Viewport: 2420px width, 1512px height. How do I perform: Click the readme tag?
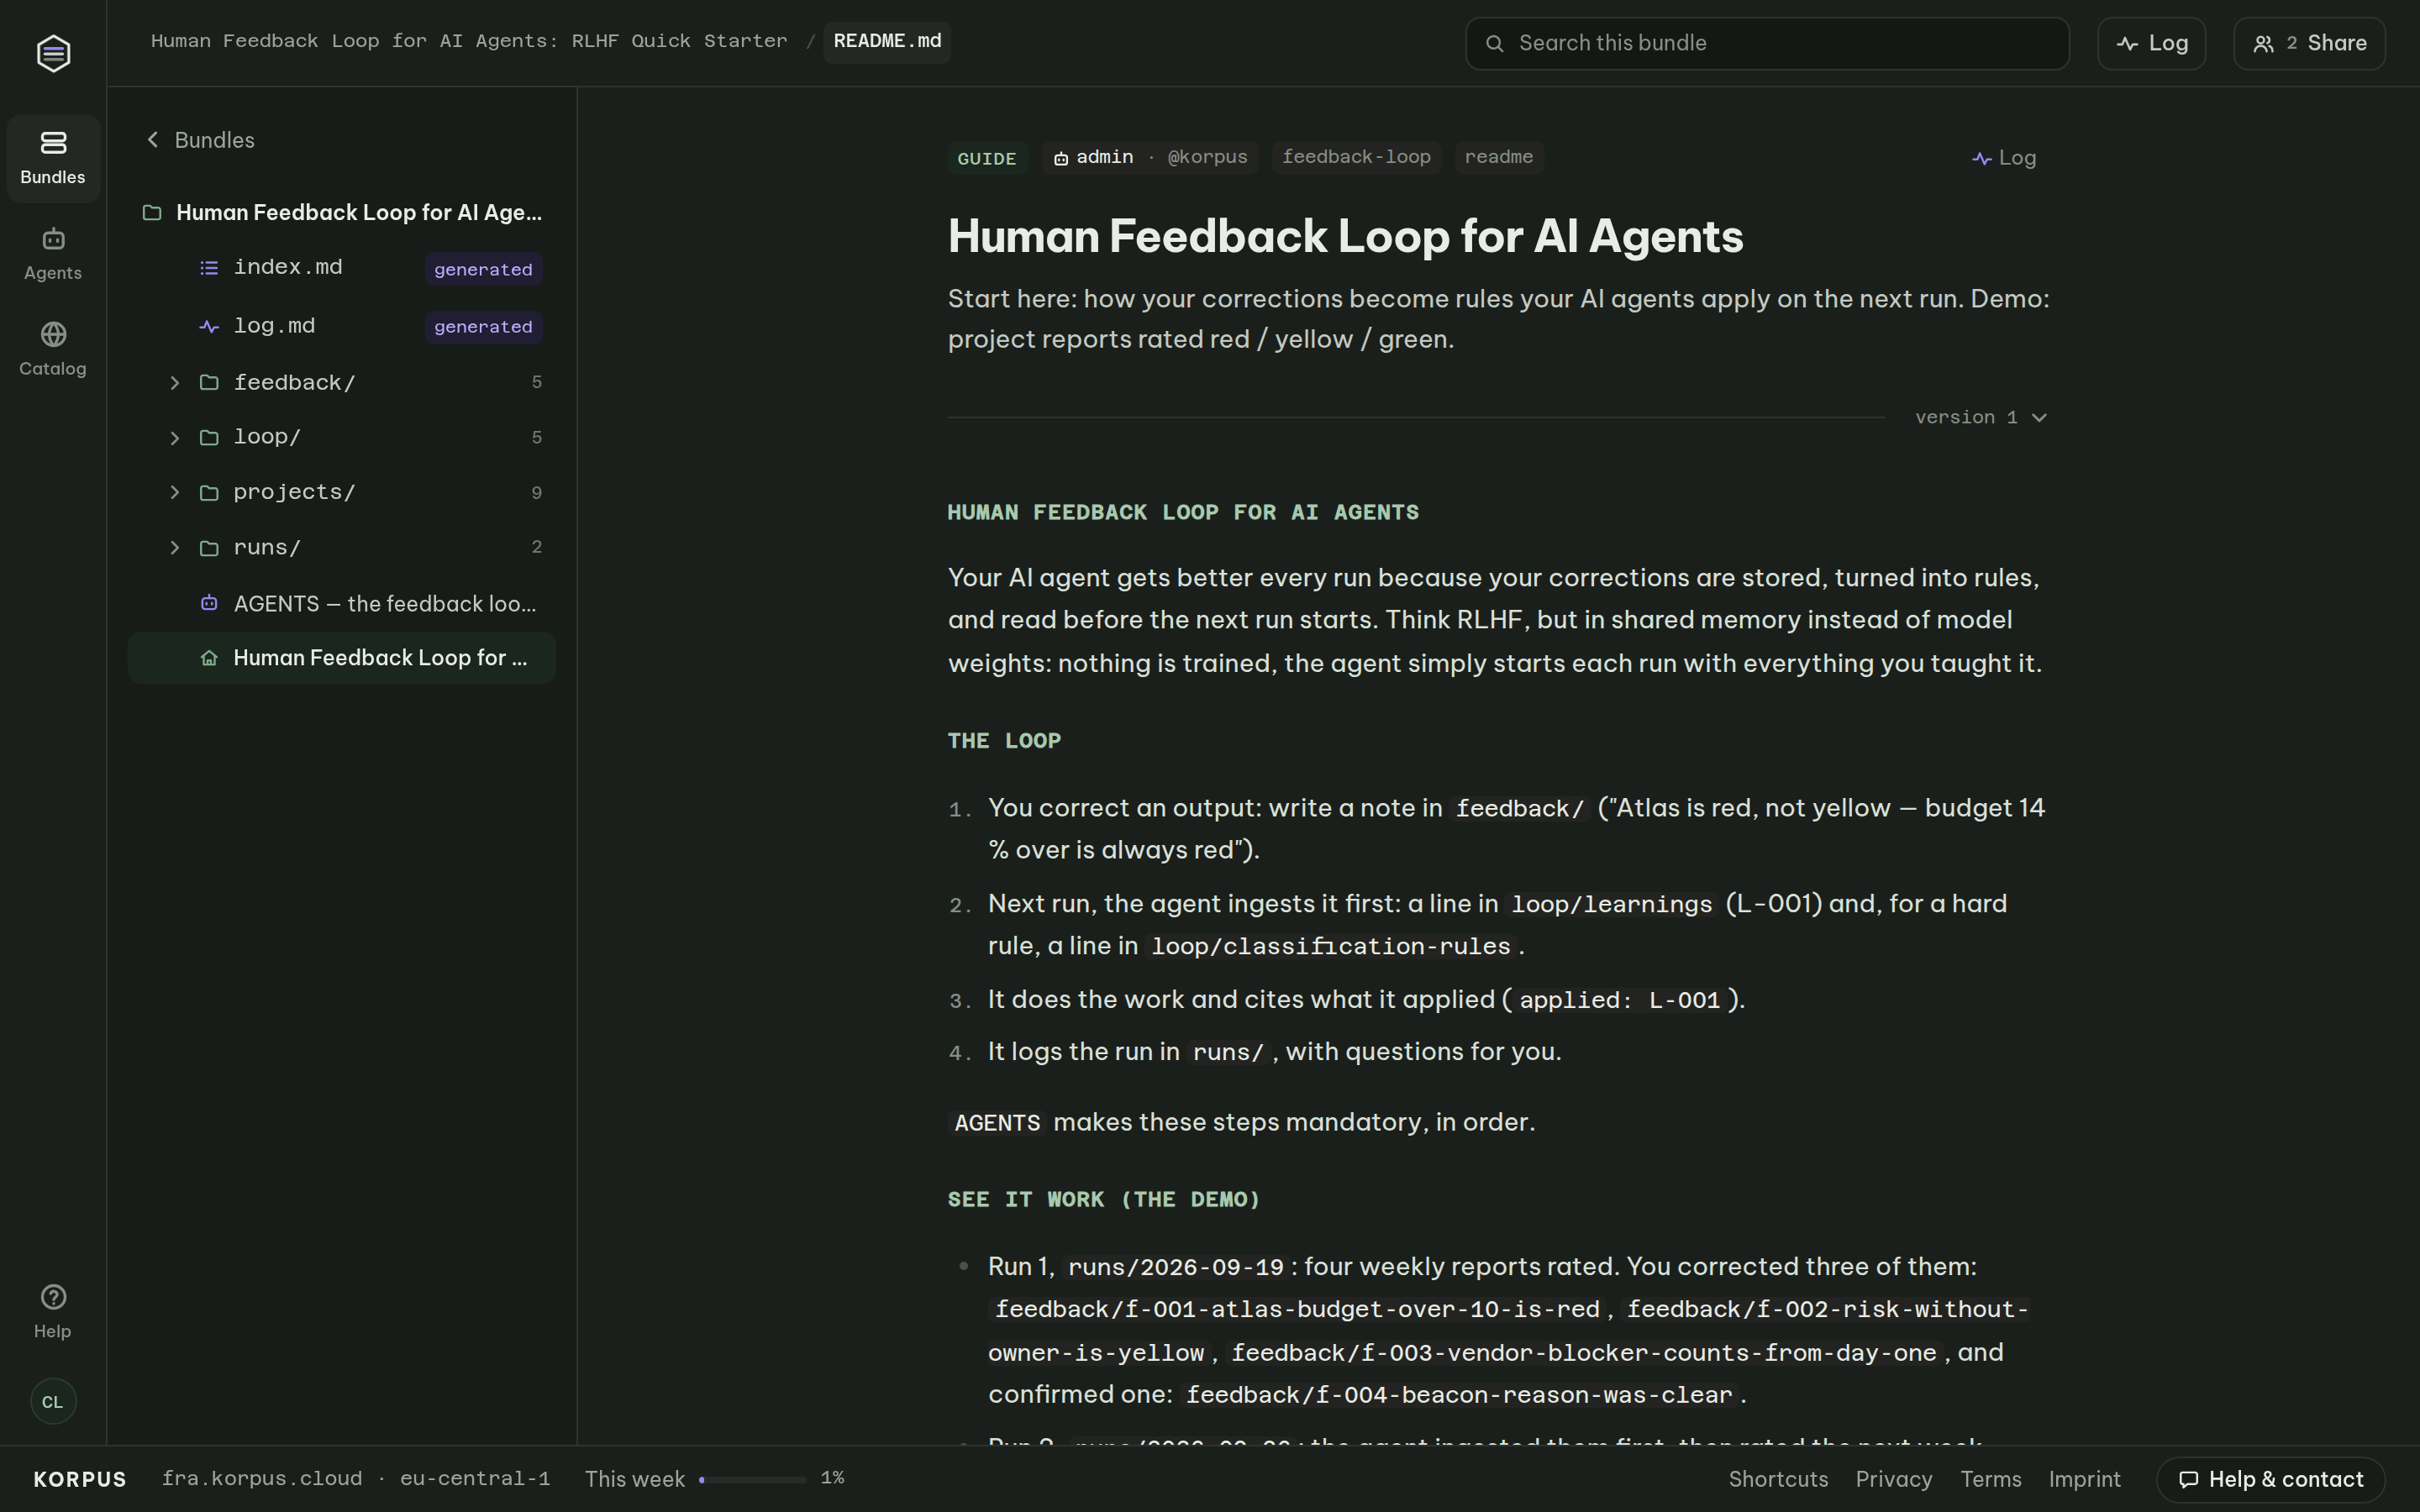[x=1498, y=157]
